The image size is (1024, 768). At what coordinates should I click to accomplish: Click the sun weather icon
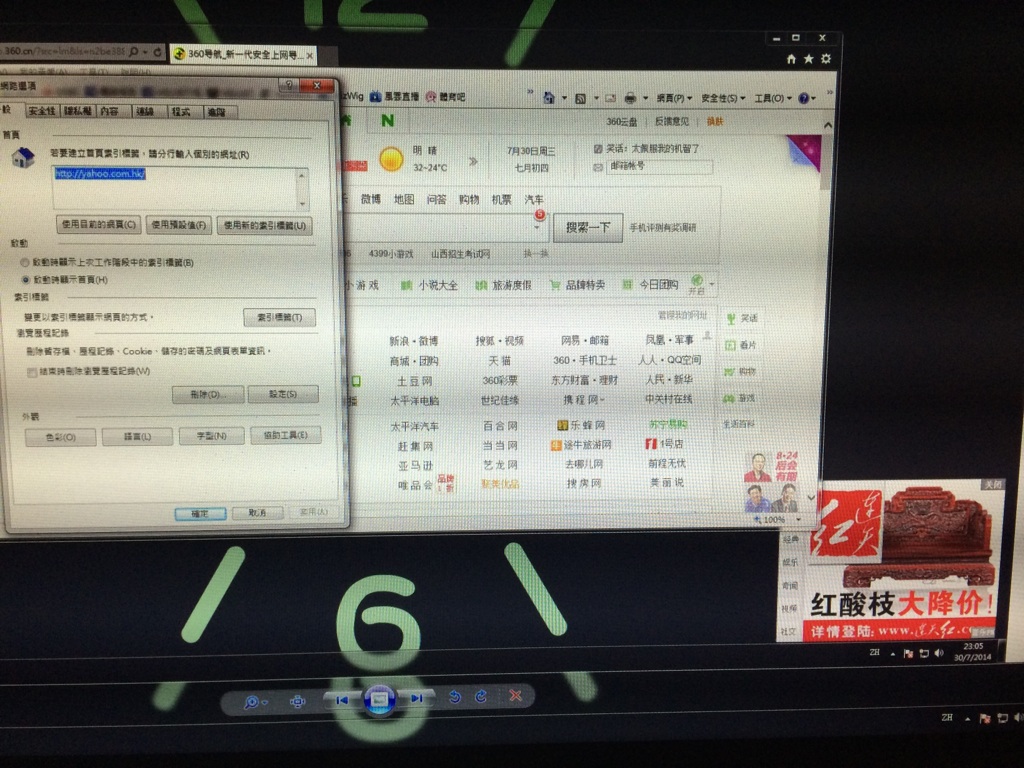point(392,159)
